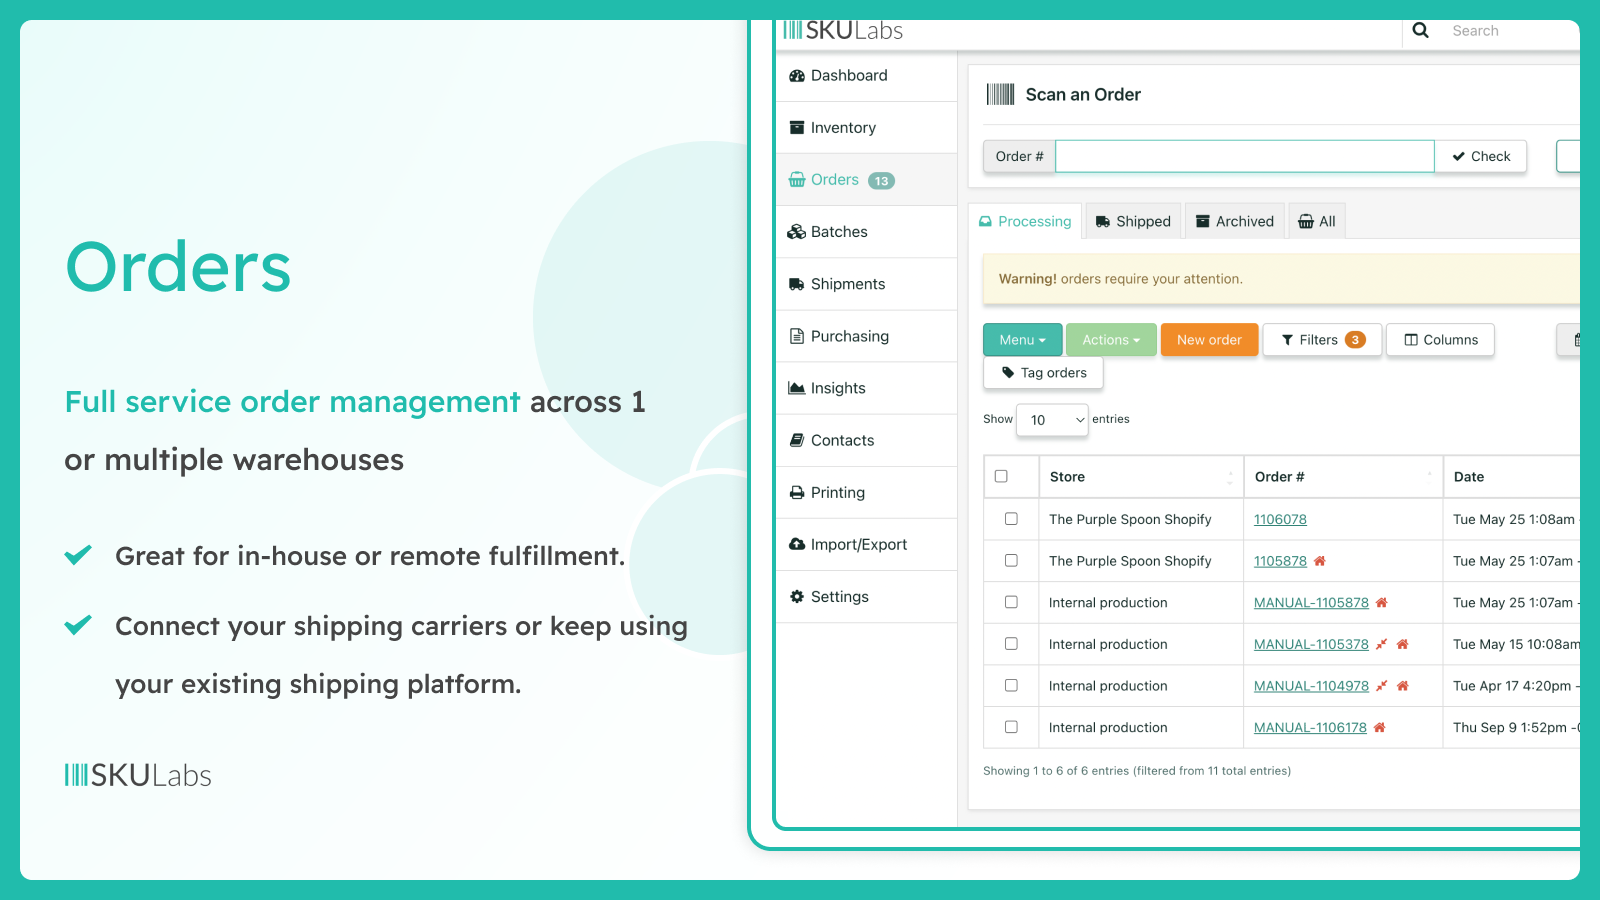
Task: Switch to the Shipped tab
Action: pos(1133,221)
